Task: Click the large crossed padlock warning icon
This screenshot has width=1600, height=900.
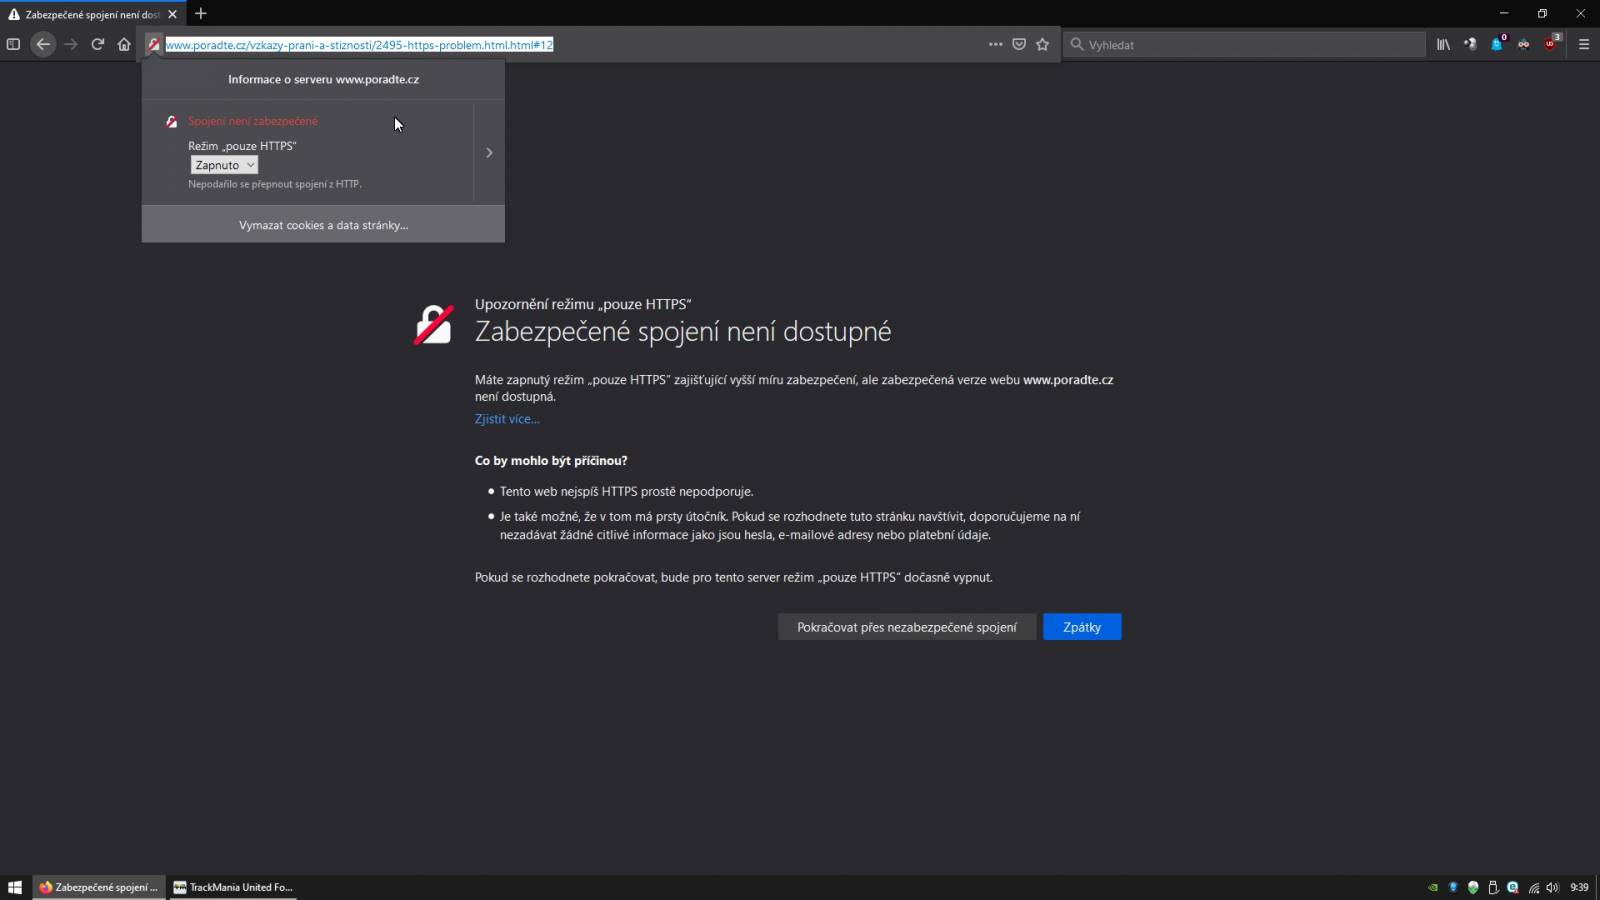Action: 434,325
